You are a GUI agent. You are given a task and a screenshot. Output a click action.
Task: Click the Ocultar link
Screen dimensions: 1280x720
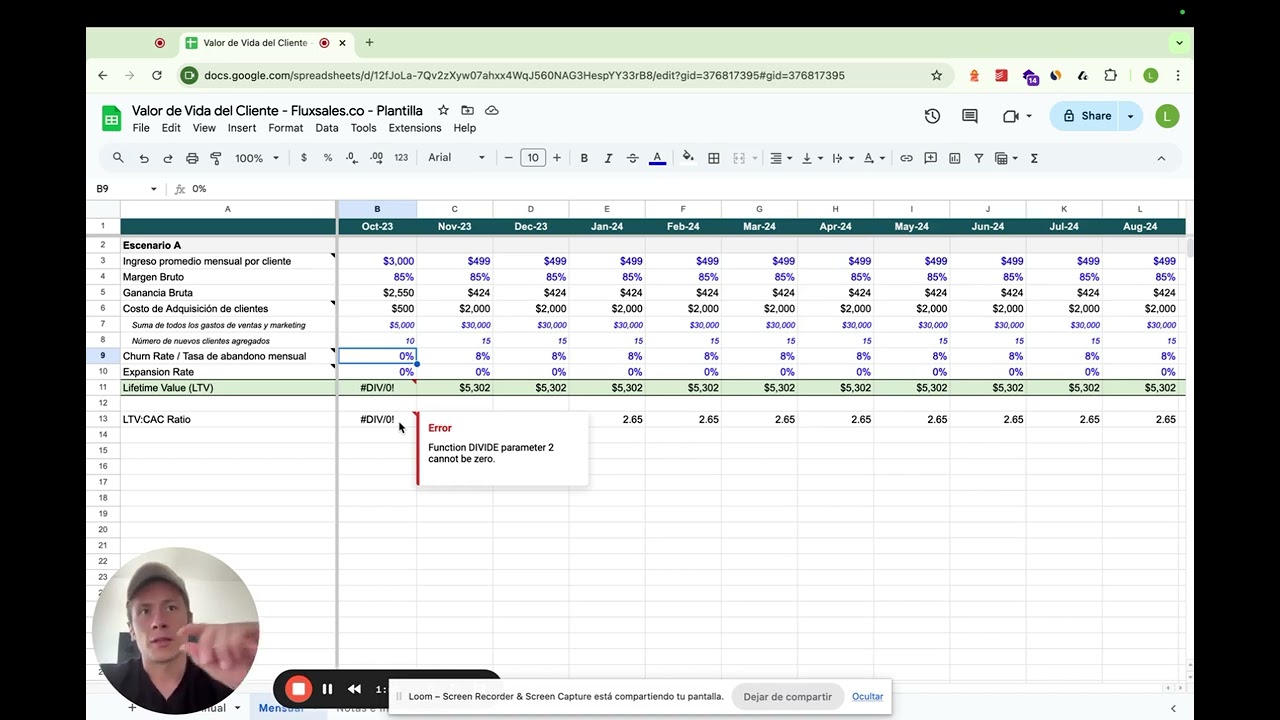click(867, 697)
